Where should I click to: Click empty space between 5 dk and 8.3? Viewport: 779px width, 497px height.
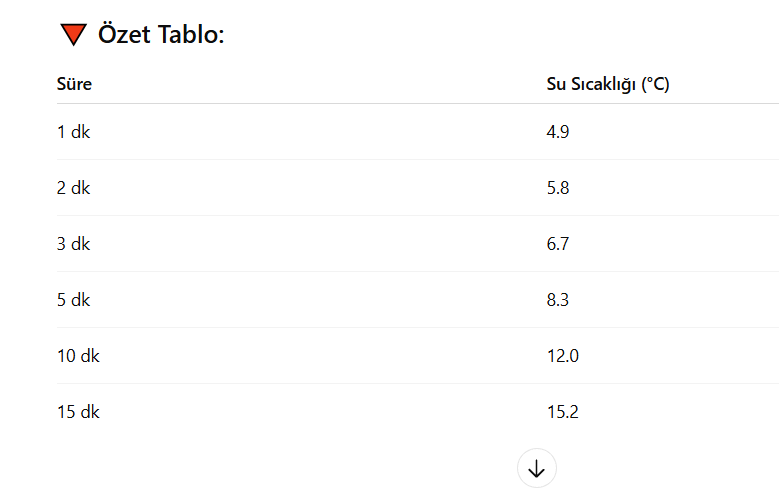click(x=318, y=300)
